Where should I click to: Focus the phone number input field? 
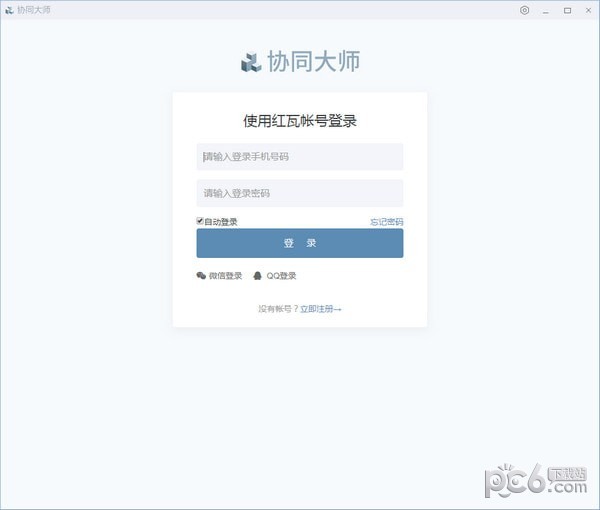(x=300, y=156)
